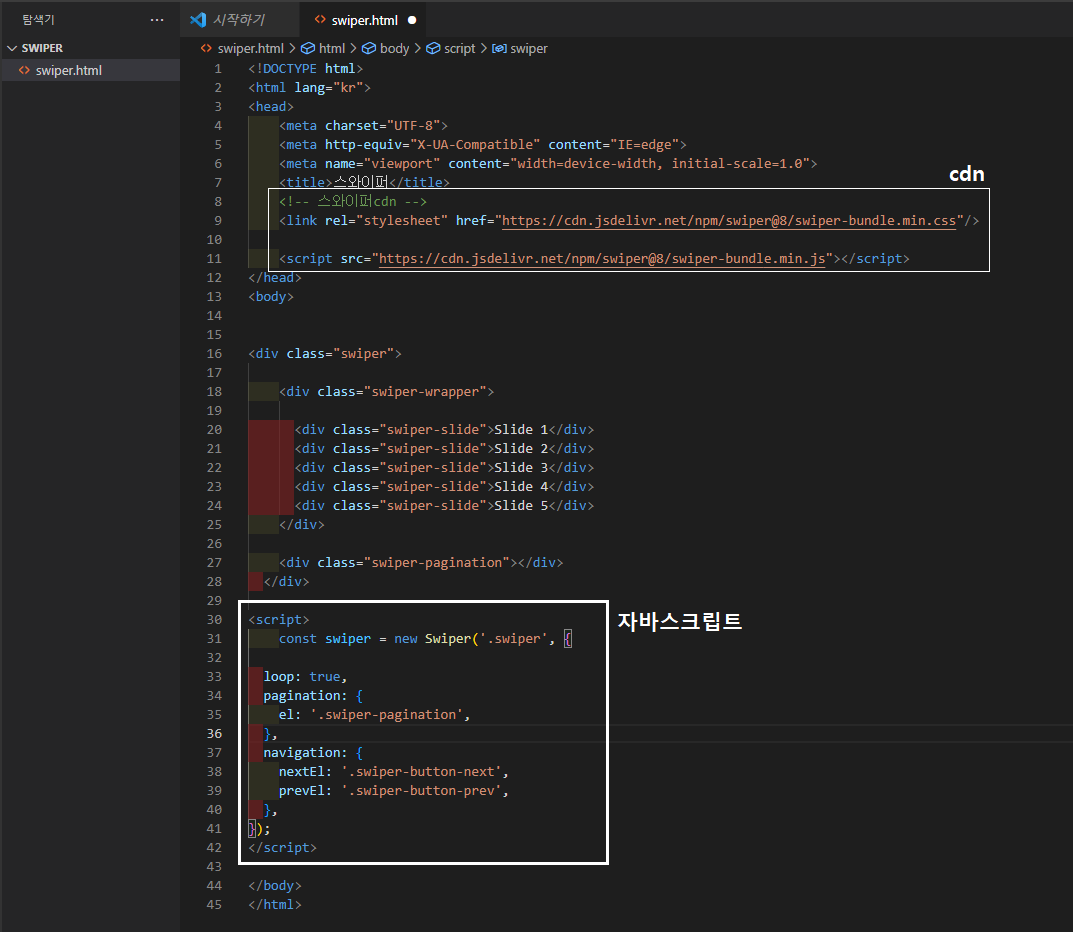The image size is (1073, 932).
Task: Click HTML file icon on swiper.html editor tab
Action: pos(320,19)
